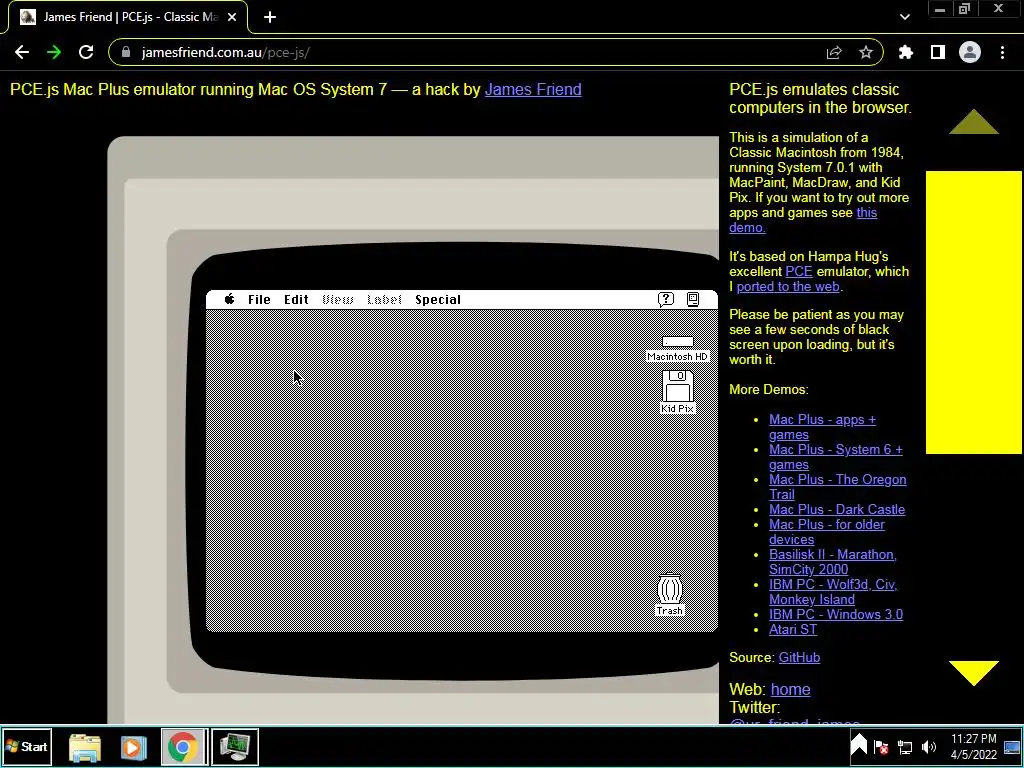Click the greyed-out View menu
This screenshot has height=768, width=1024.
click(x=338, y=299)
